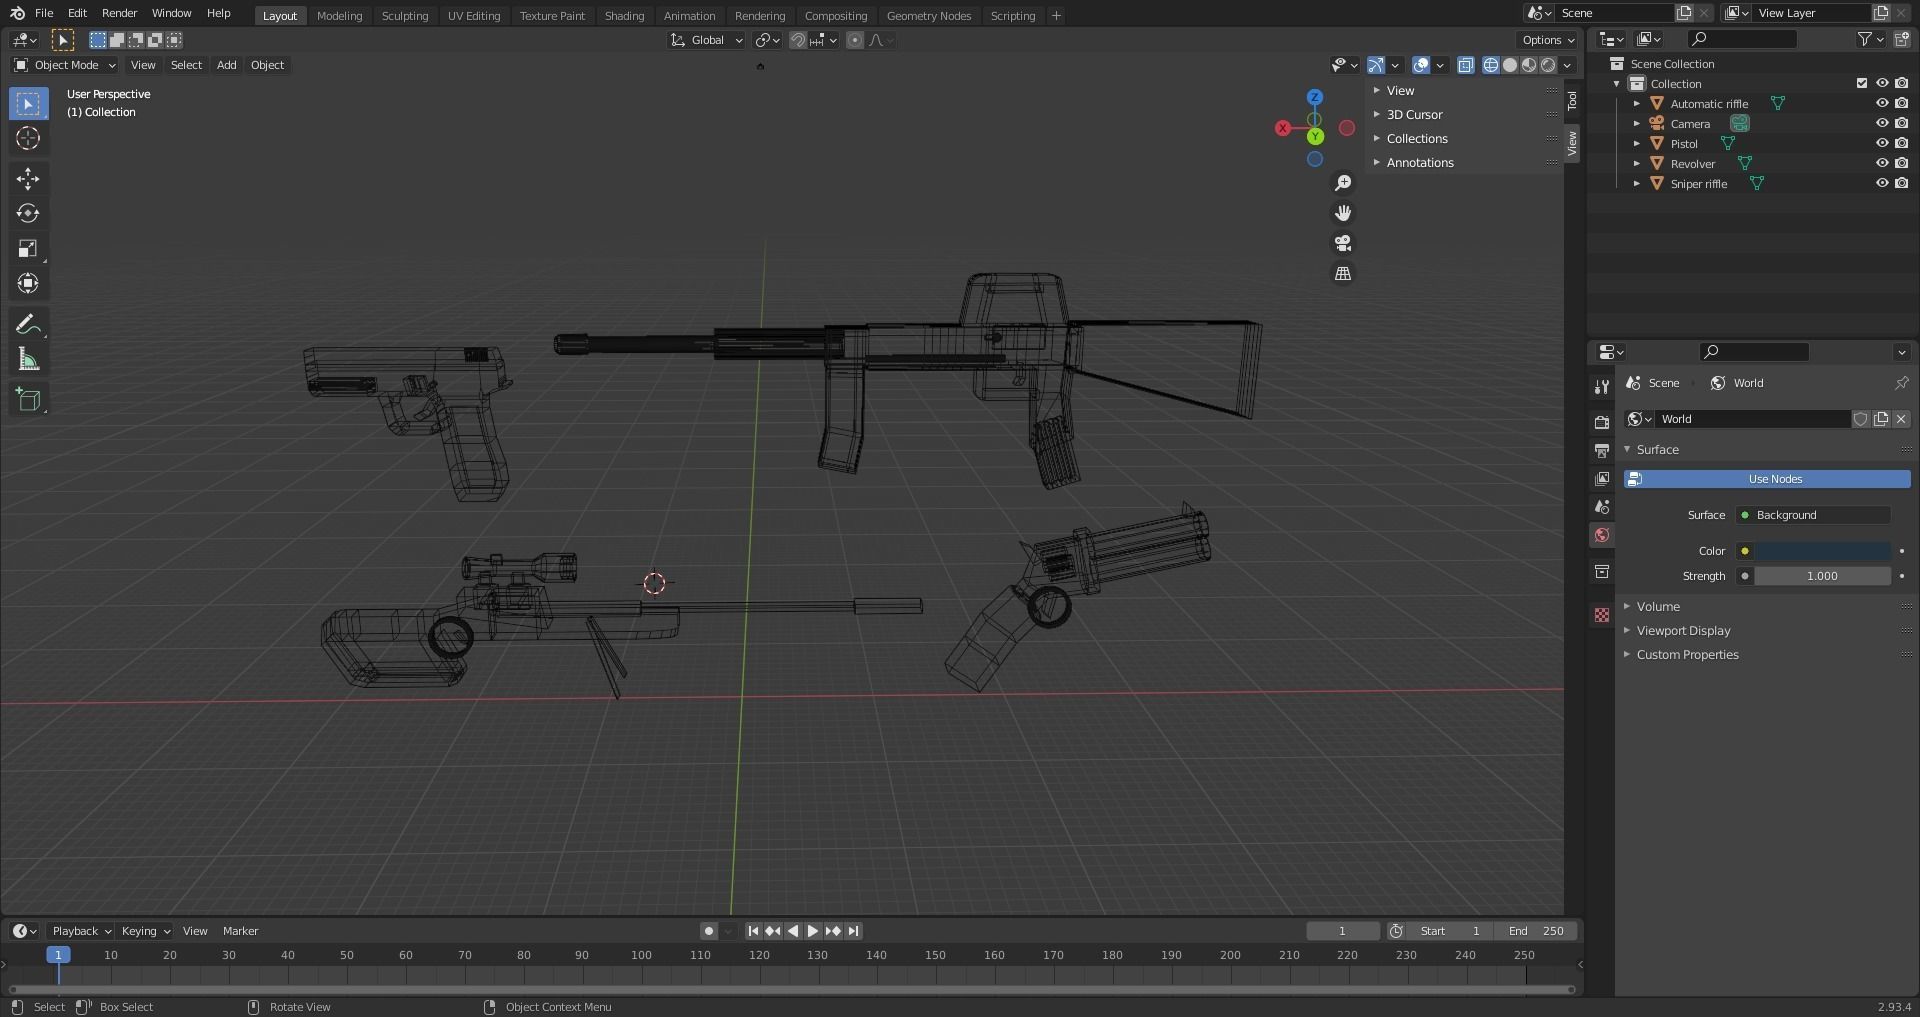Open the Add menu in viewport

[227, 65]
